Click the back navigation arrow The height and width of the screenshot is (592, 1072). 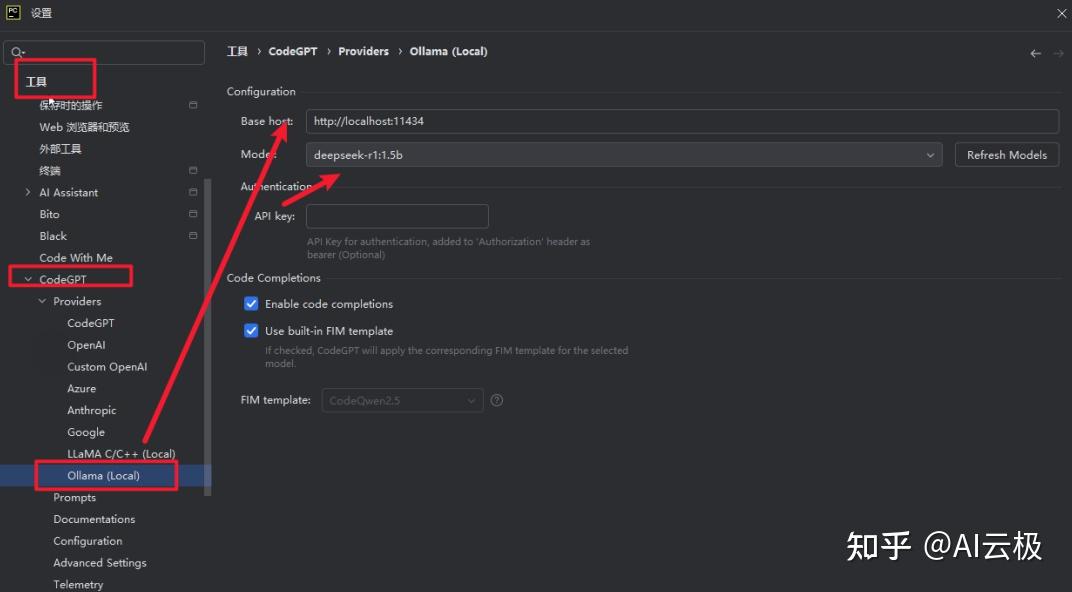tap(1035, 51)
